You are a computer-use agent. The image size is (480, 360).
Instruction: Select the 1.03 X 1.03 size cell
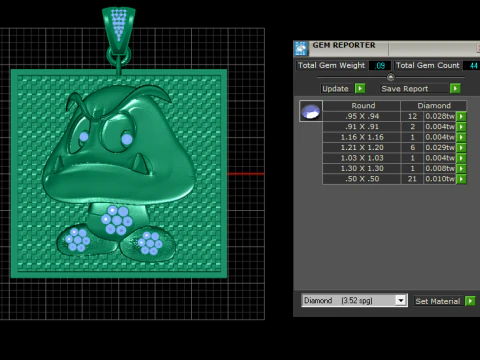[x=362, y=158]
